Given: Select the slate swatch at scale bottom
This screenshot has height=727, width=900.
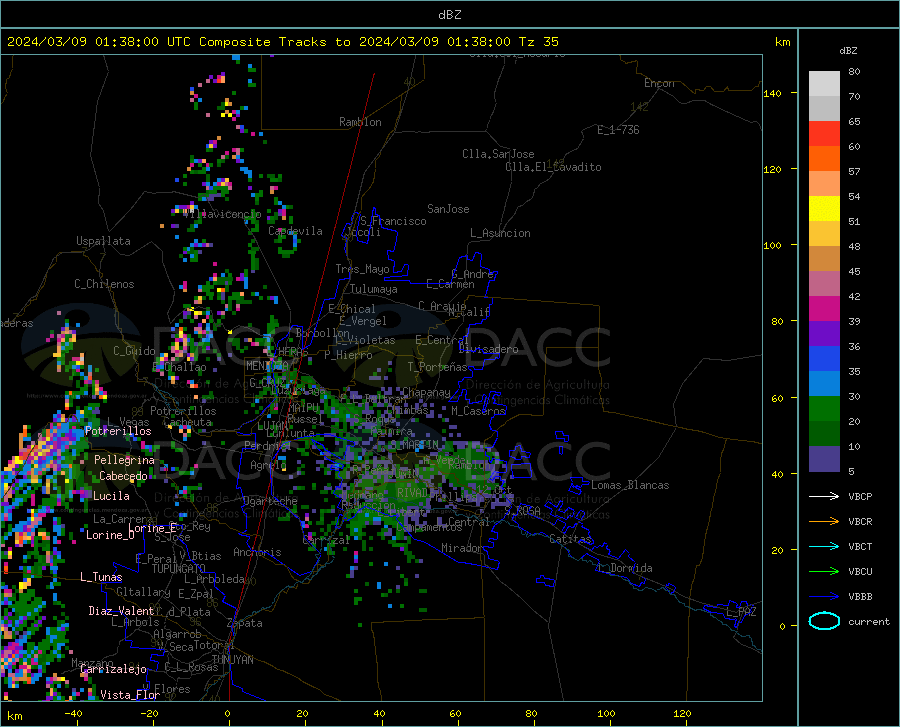Looking at the screenshot, I should point(824,459).
